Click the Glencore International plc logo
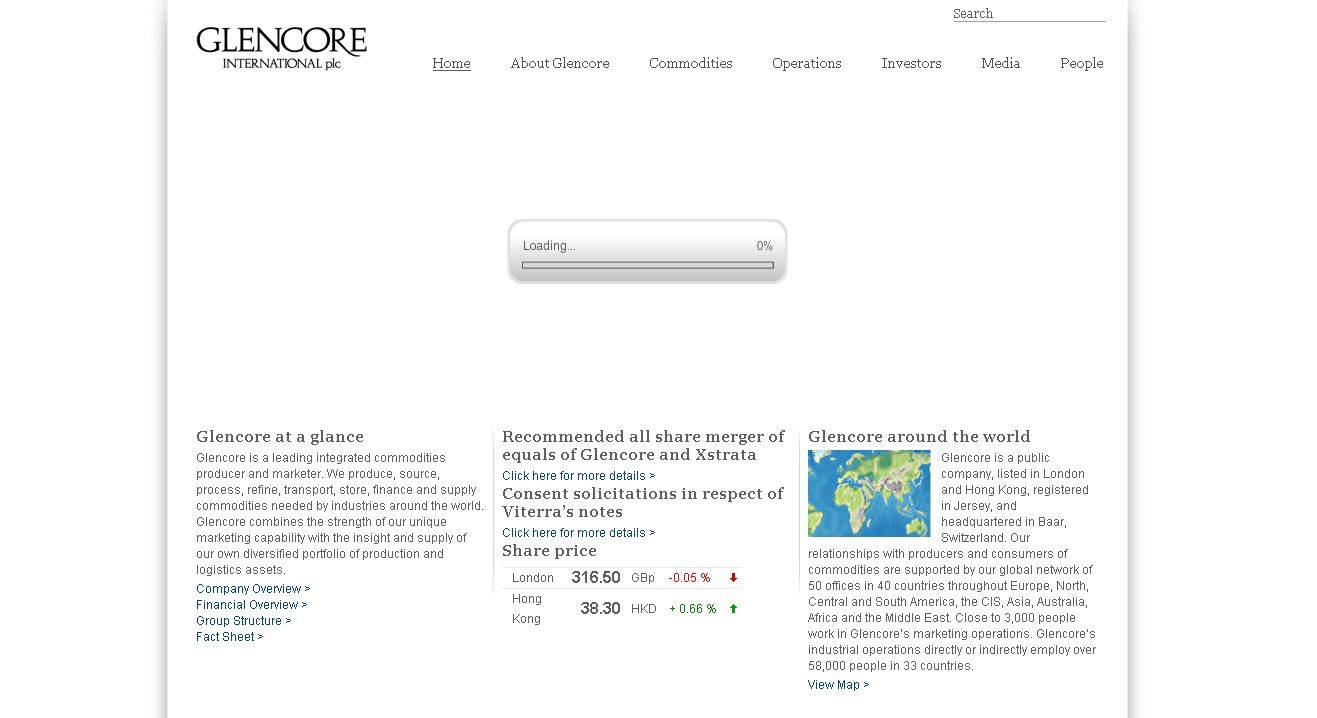 pyautogui.click(x=281, y=48)
